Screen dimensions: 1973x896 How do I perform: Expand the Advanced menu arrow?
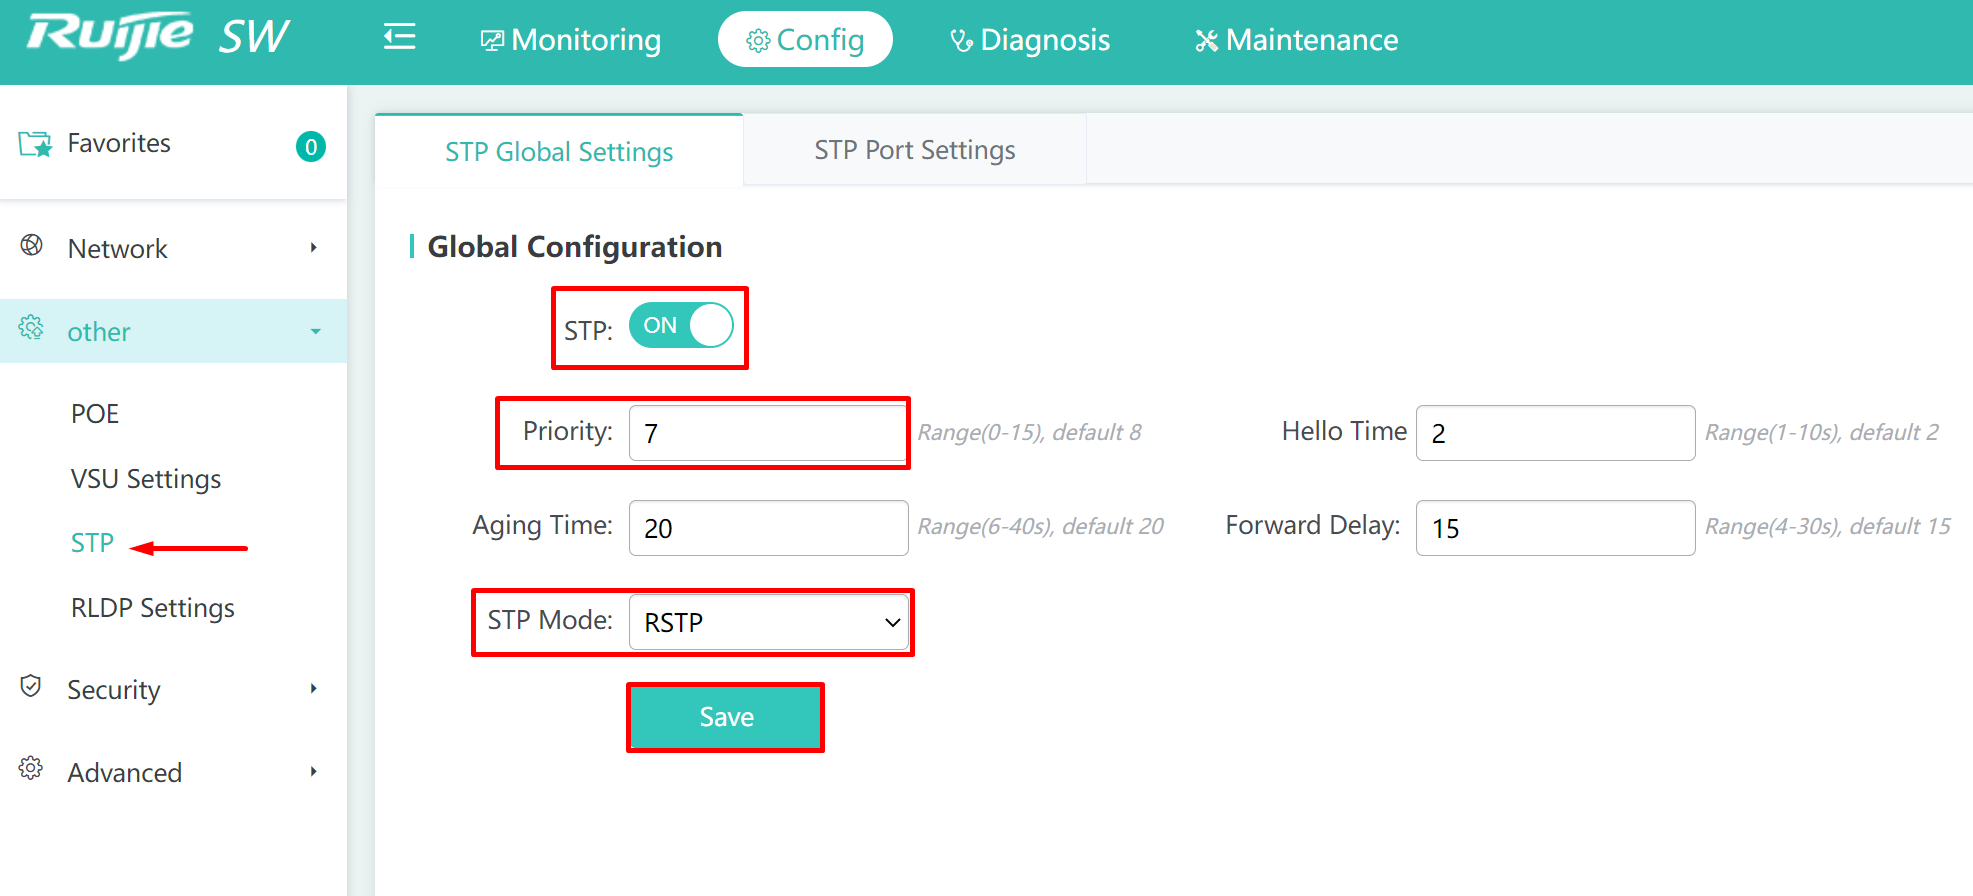(314, 771)
